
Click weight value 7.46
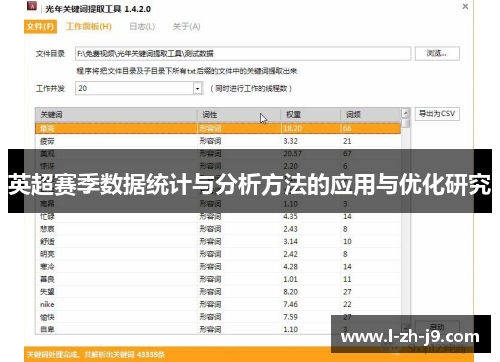pos(290,304)
